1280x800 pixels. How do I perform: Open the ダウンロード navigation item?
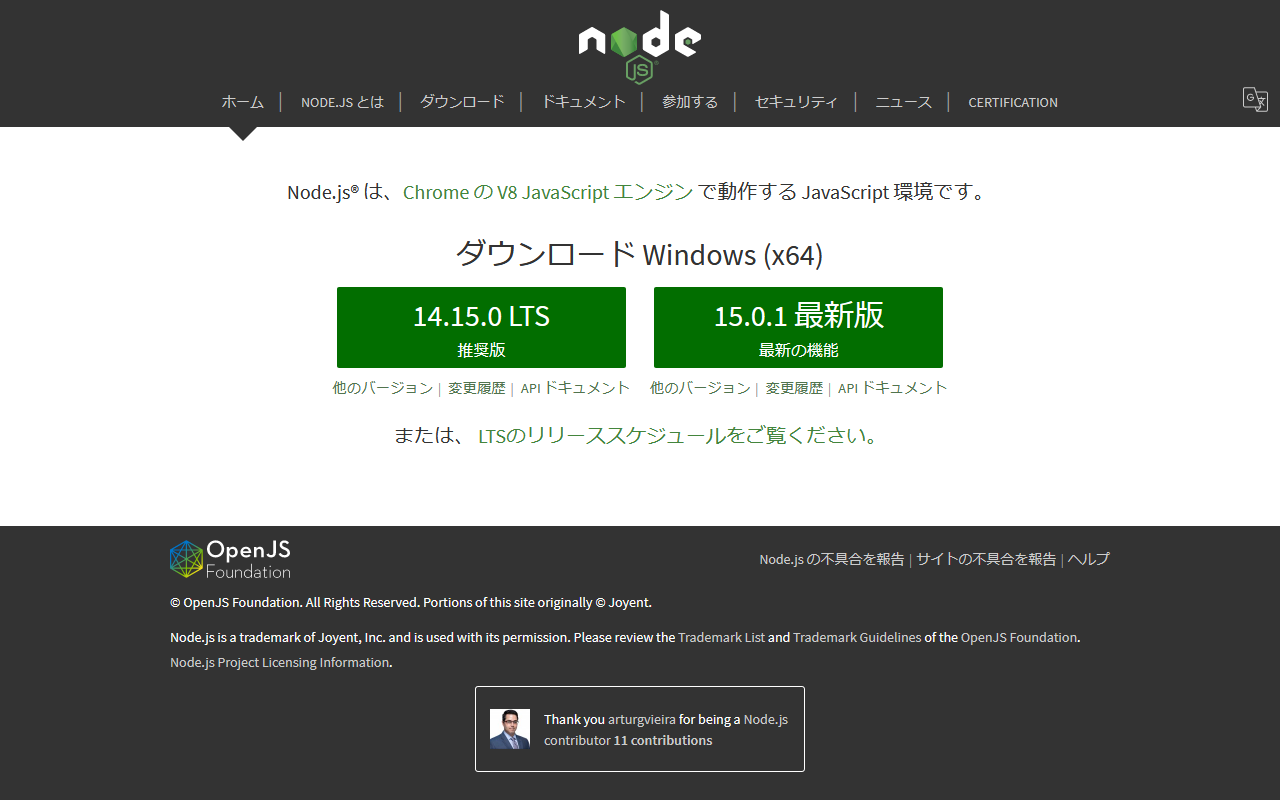(x=462, y=102)
